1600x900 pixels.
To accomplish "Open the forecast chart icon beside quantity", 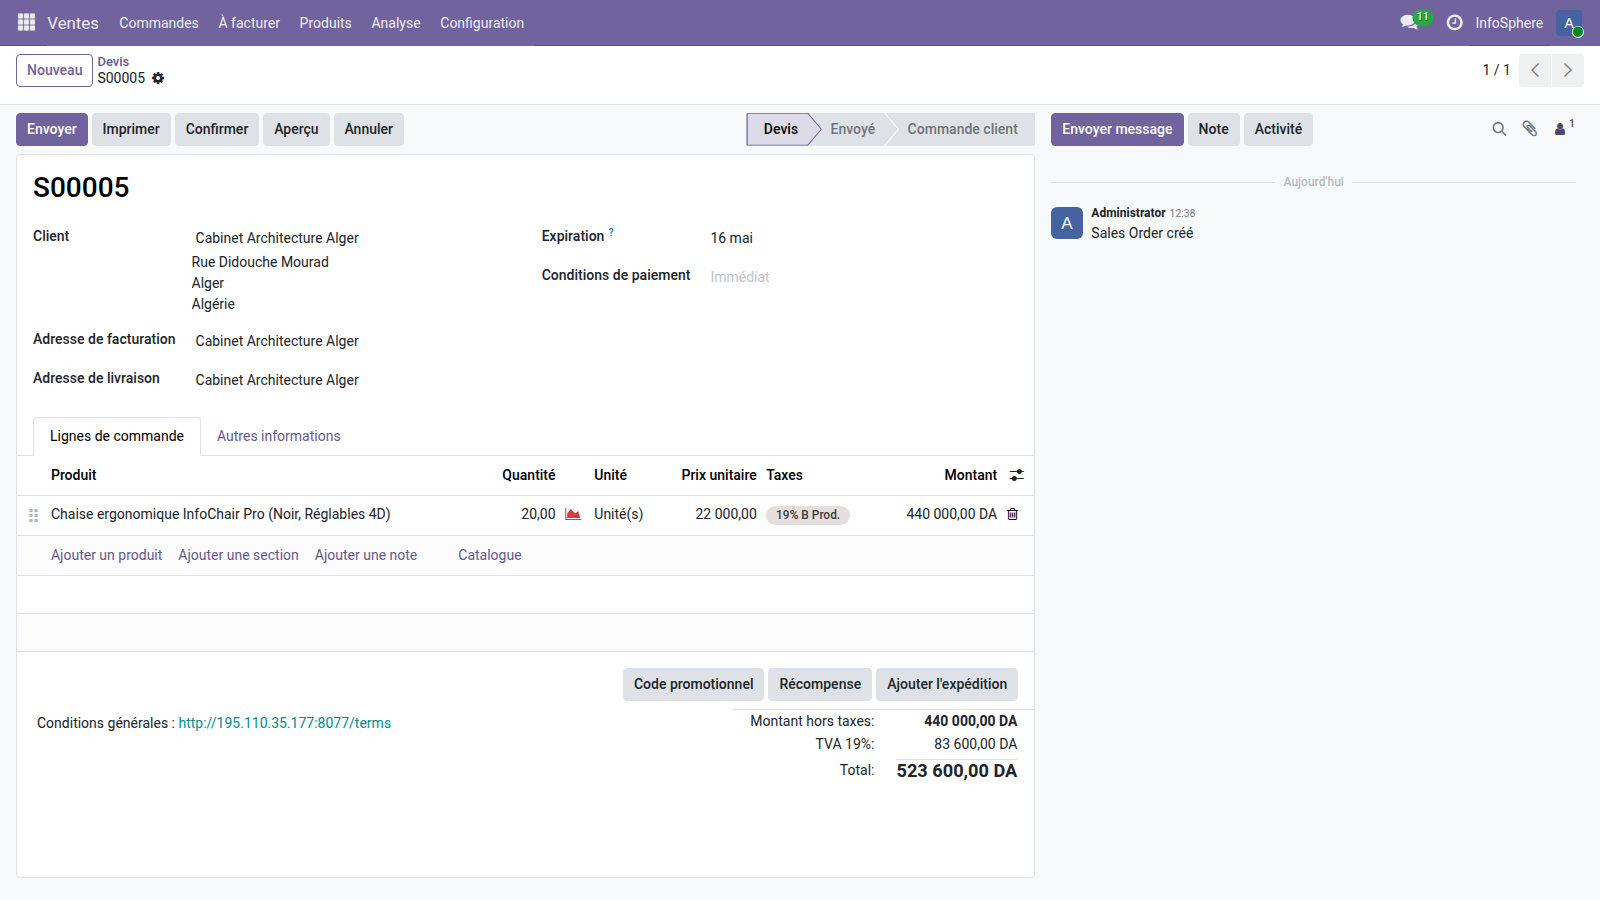I will [x=573, y=514].
